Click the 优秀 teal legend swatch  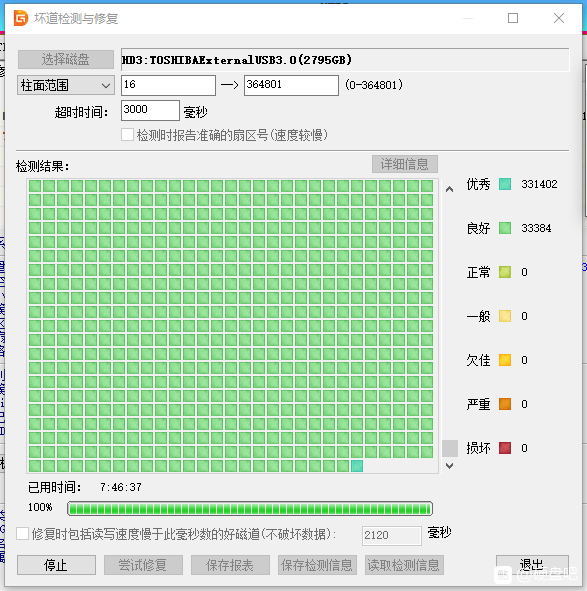coord(505,184)
